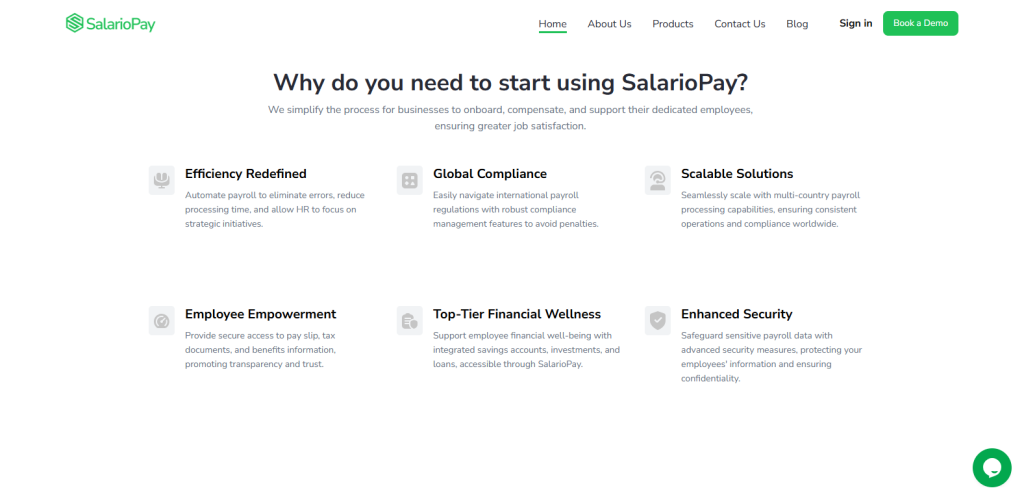This screenshot has height=497, width=1024.
Task: Click the Employee Empowerment gauge icon
Action: (x=161, y=321)
